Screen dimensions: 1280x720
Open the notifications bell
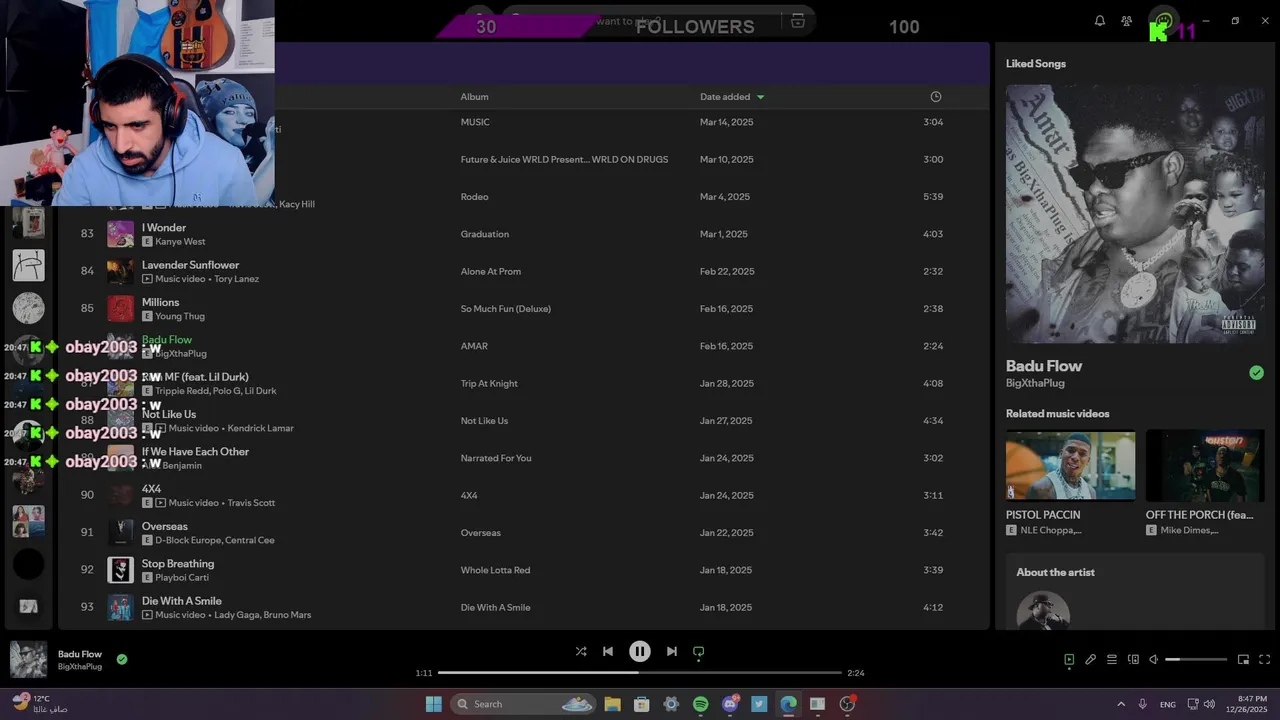pyautogui.click(x=1100, y=20)
